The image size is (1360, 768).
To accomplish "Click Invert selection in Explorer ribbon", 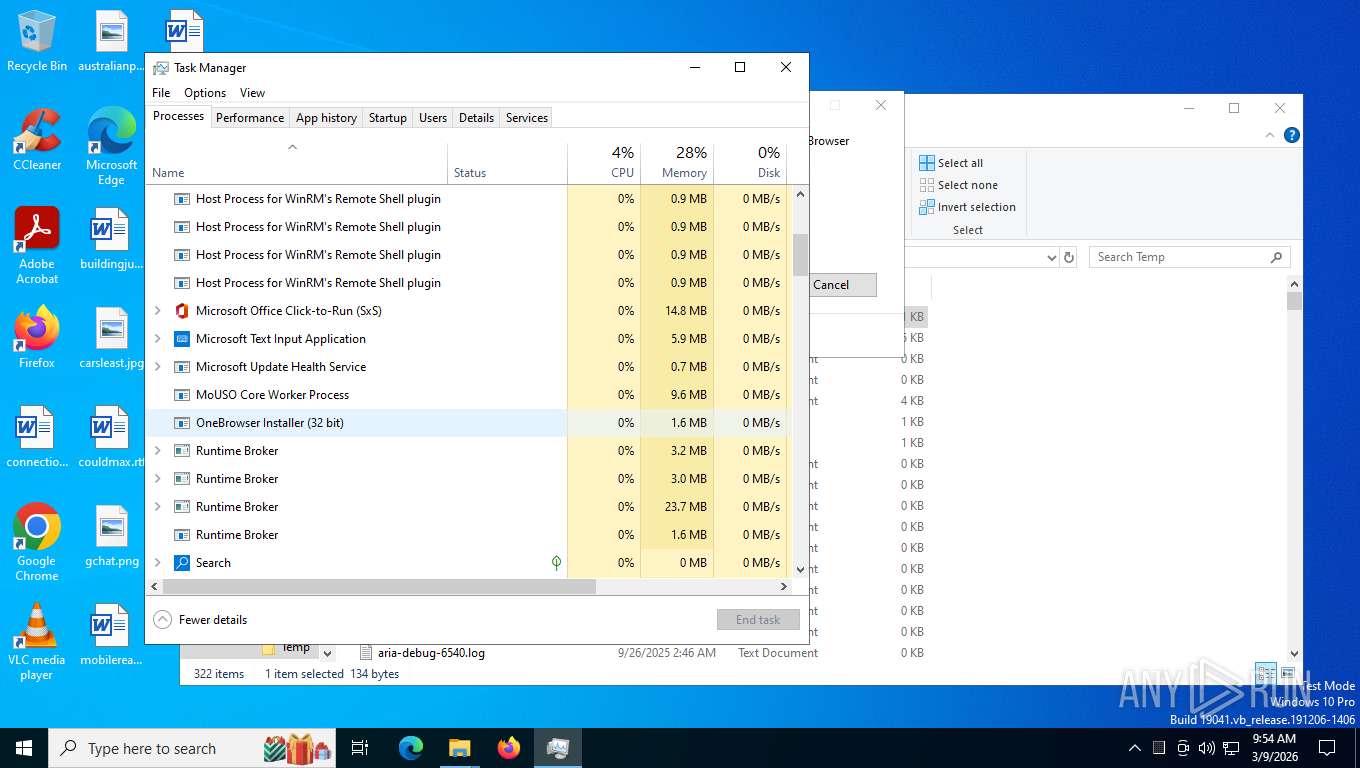I will (967, 207).
